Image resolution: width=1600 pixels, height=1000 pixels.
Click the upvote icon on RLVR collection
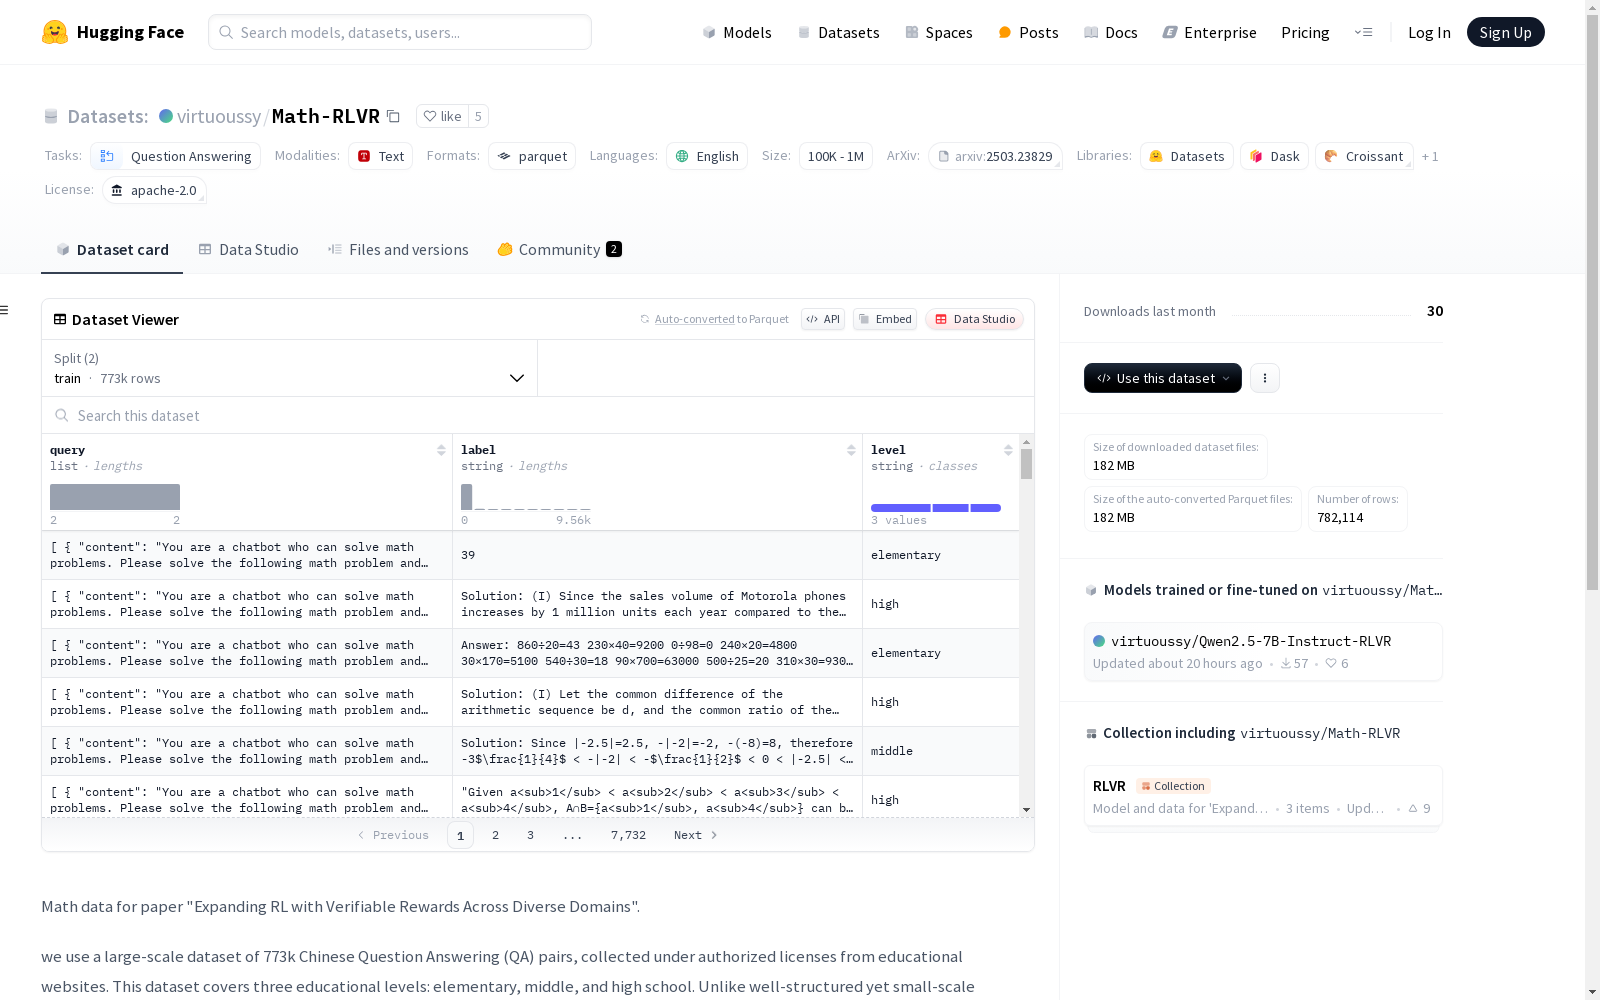tap(1413, 808)
